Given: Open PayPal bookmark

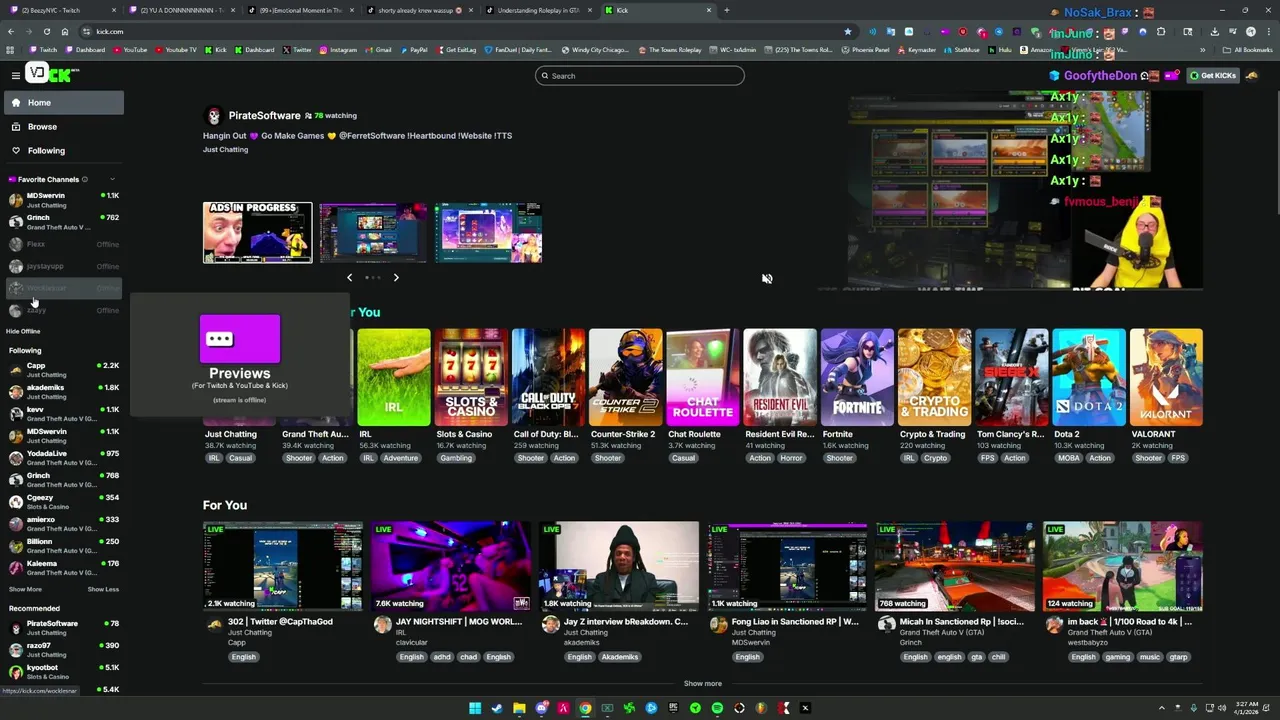Looking at the screenshot, I should pyautogui.click(x=414, y=50).
